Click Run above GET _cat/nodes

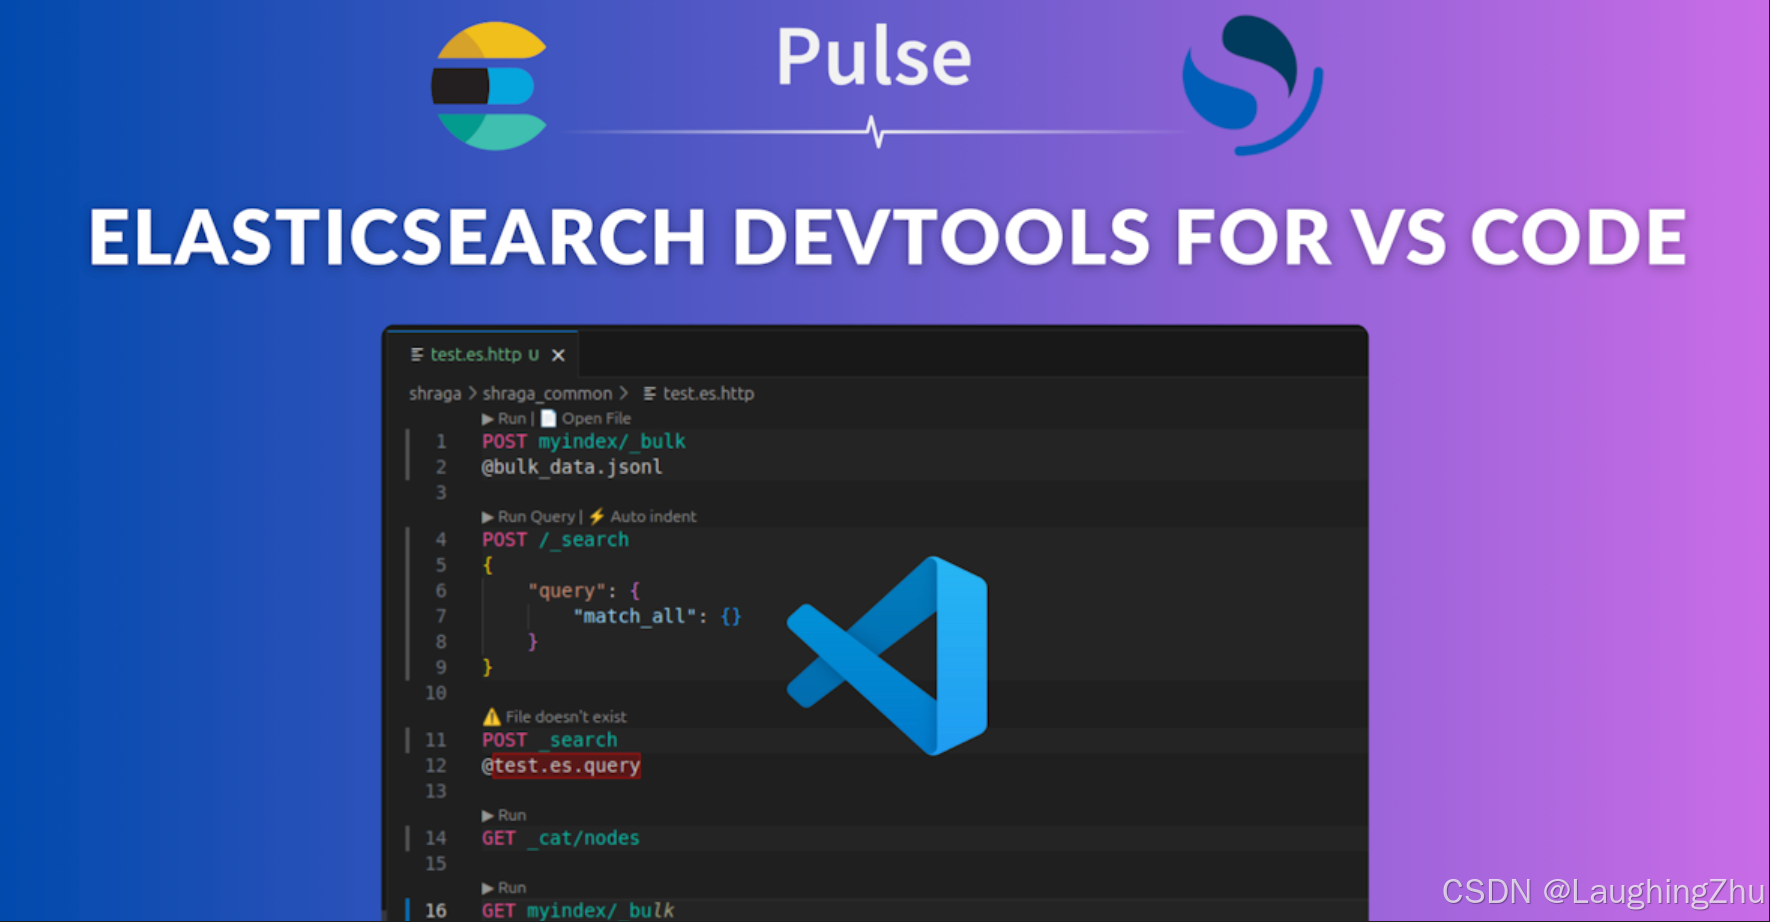pyautogui.click(x=504, y=815)
